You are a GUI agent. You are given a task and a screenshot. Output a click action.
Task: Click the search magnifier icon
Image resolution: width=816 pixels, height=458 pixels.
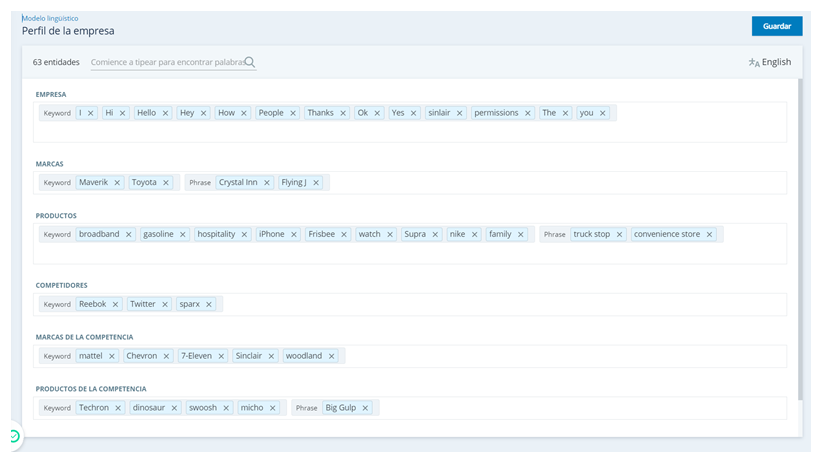[x=250, y=62]
